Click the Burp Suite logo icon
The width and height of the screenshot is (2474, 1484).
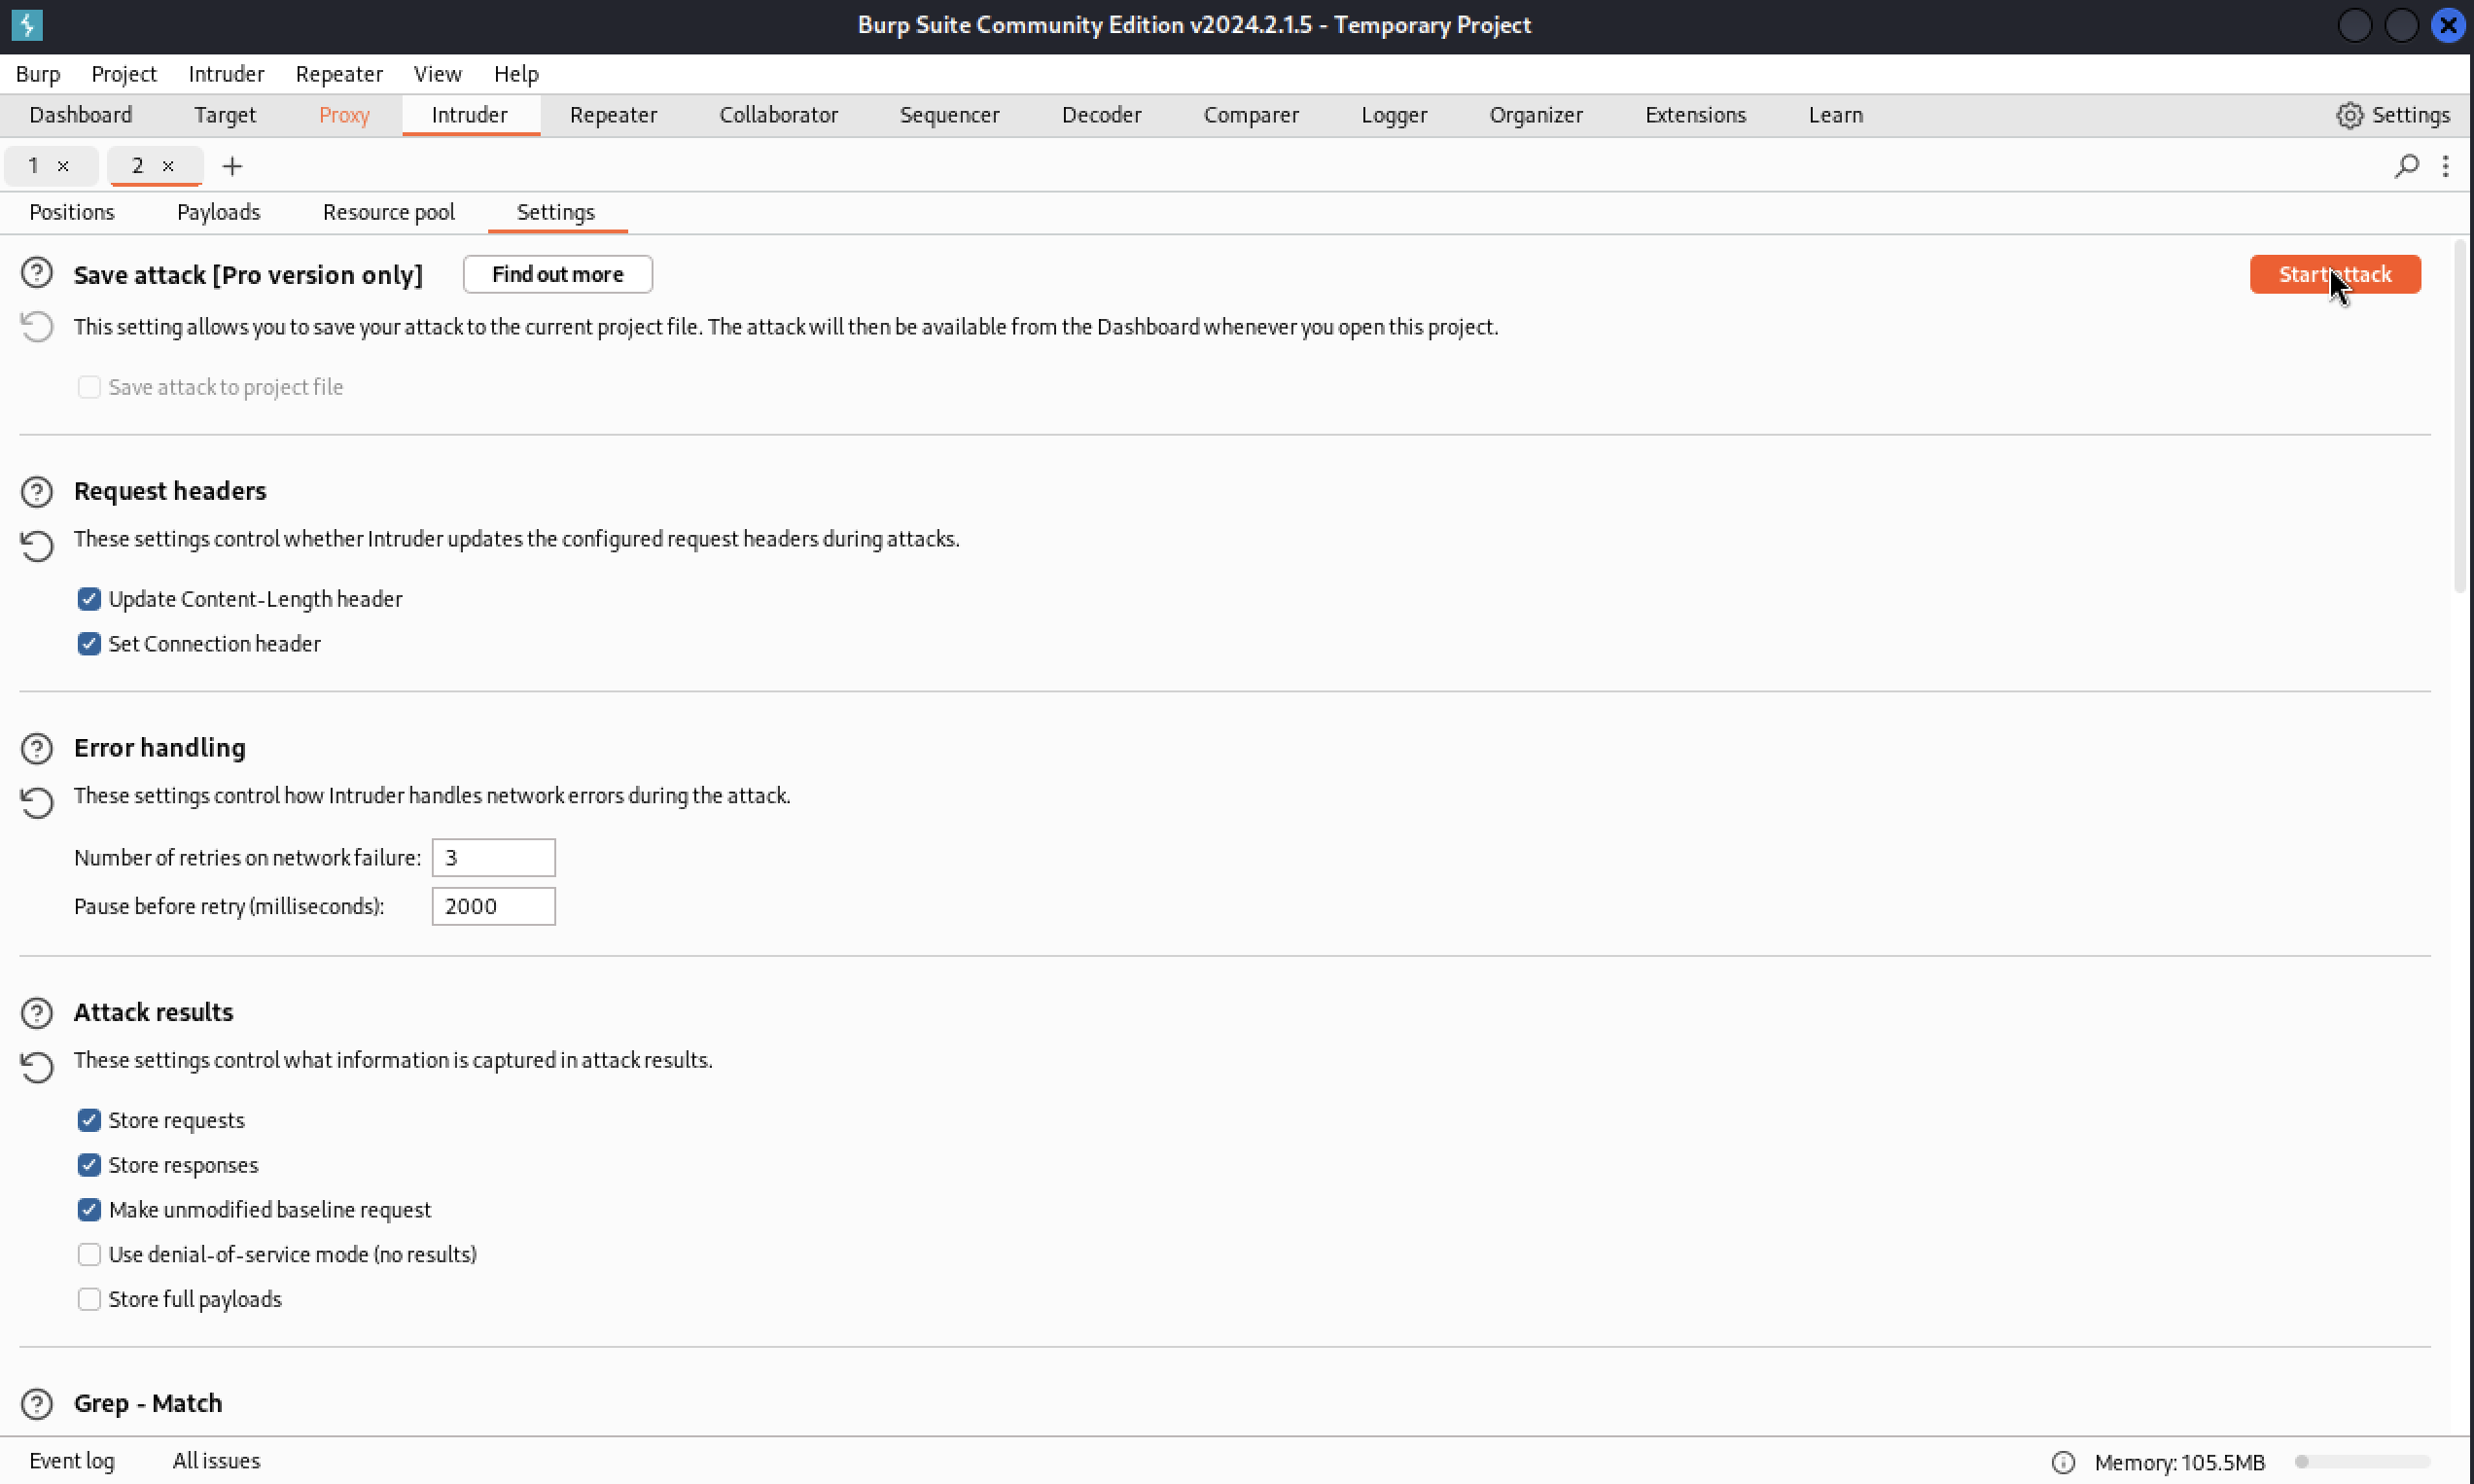(27, 24)
